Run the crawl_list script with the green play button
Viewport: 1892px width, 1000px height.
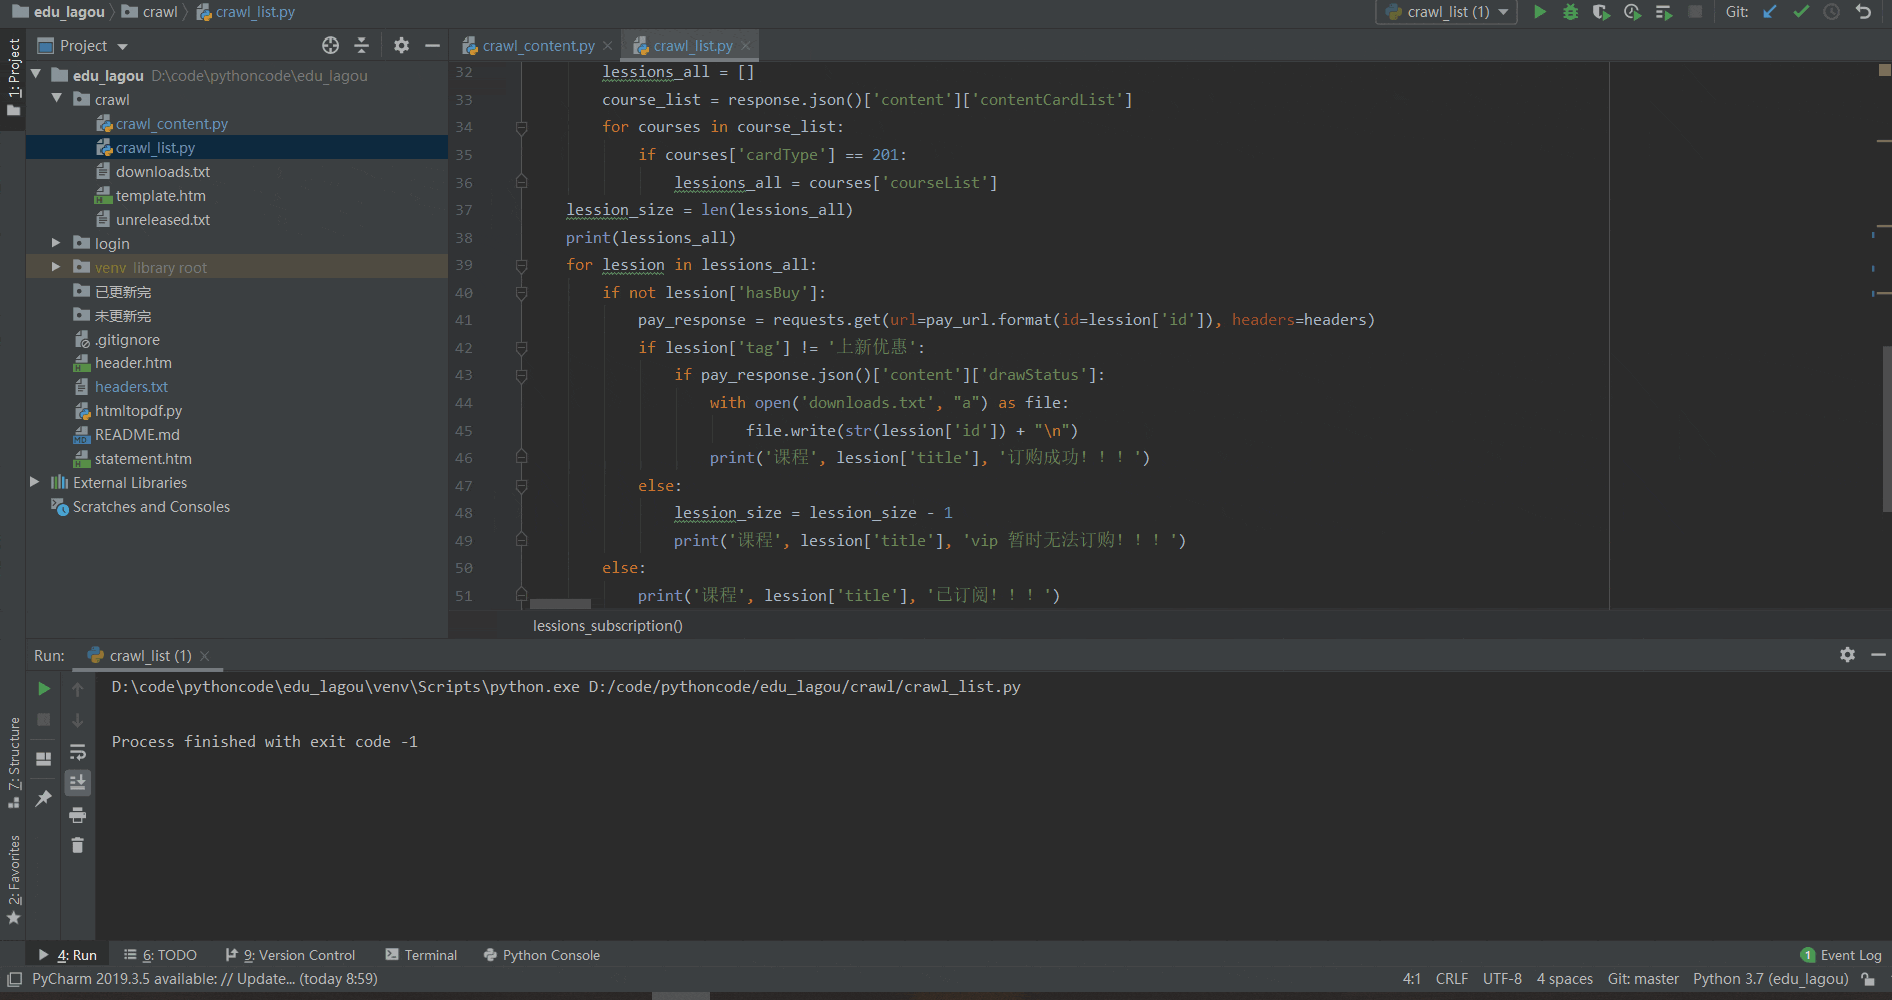tap(1540, 12)
